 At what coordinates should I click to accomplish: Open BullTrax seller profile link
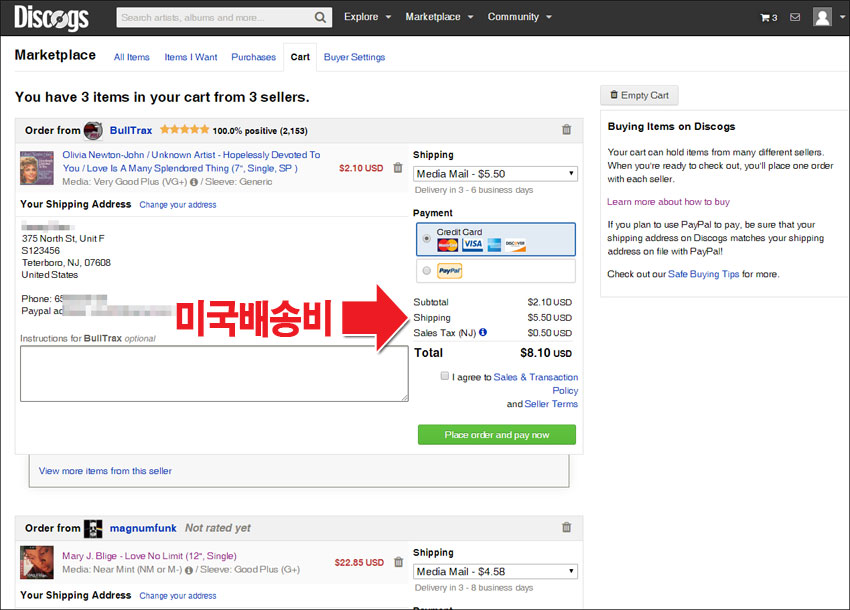tap(131, 130)
